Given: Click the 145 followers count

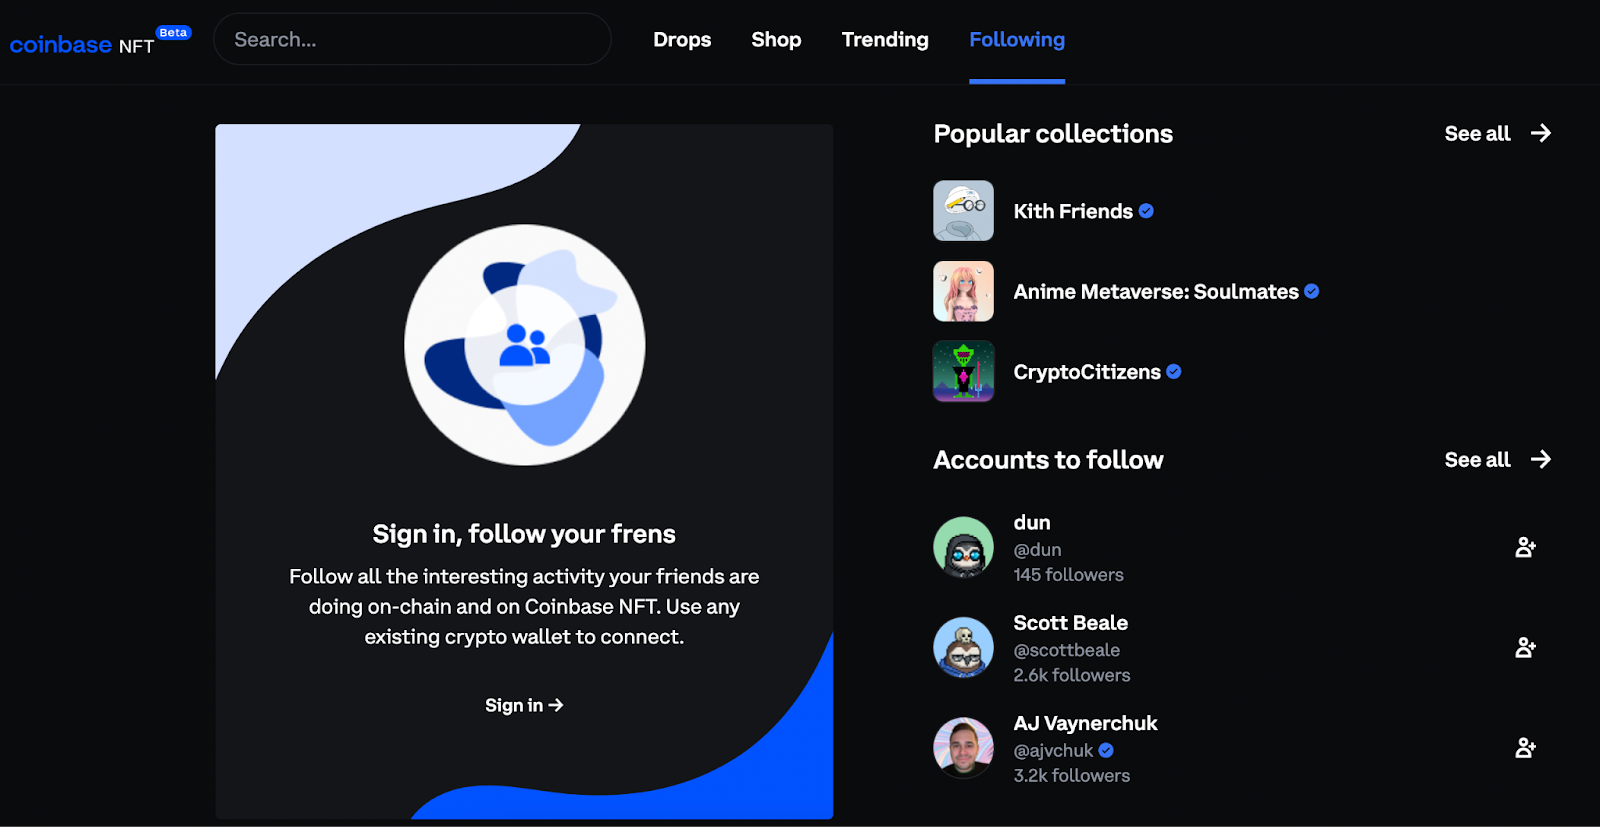Looking at the screenshot, I should pyautogui.click(x=1068, y=575).
